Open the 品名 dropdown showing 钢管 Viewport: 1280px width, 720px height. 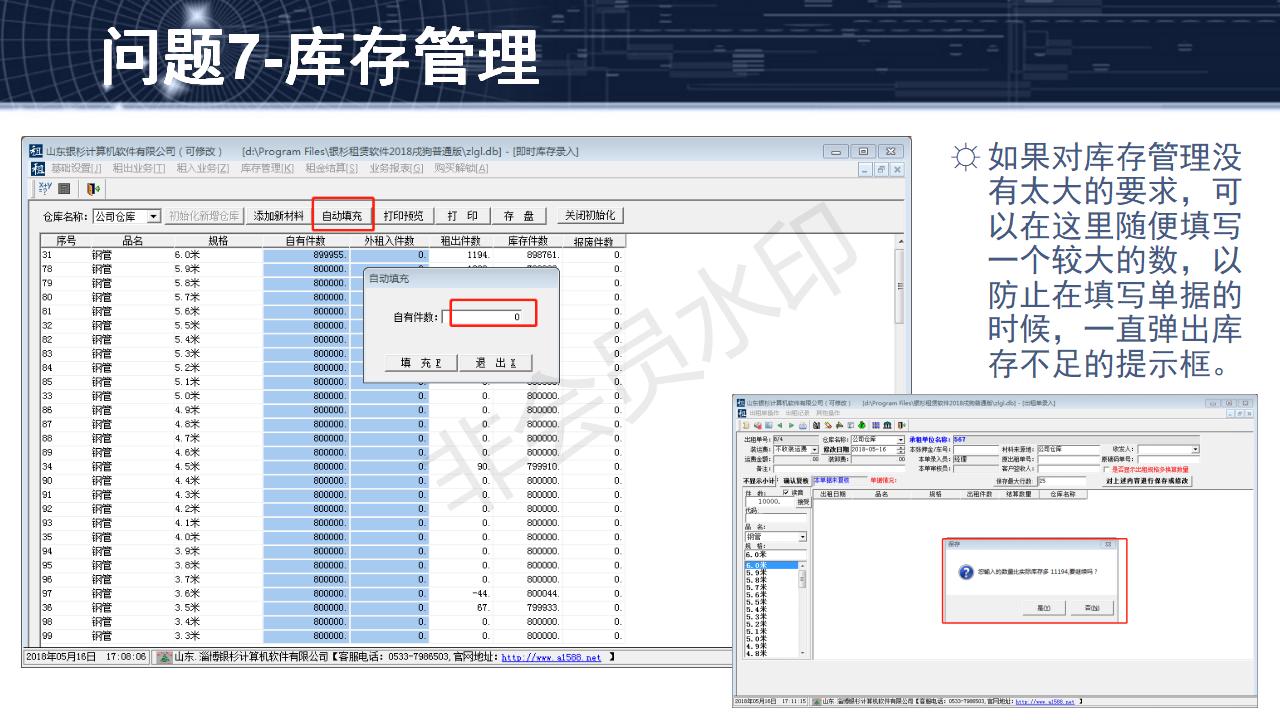[802, 538]
